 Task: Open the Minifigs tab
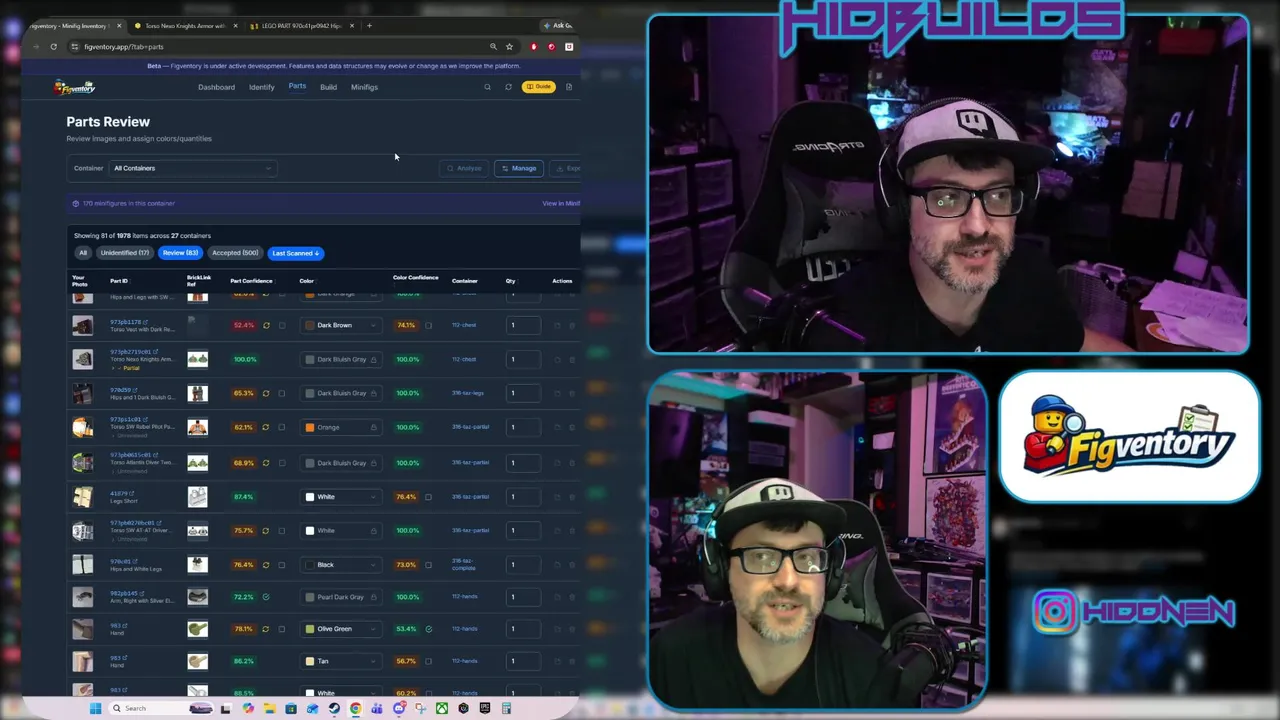pyautogui.click(x=364, y=87)
